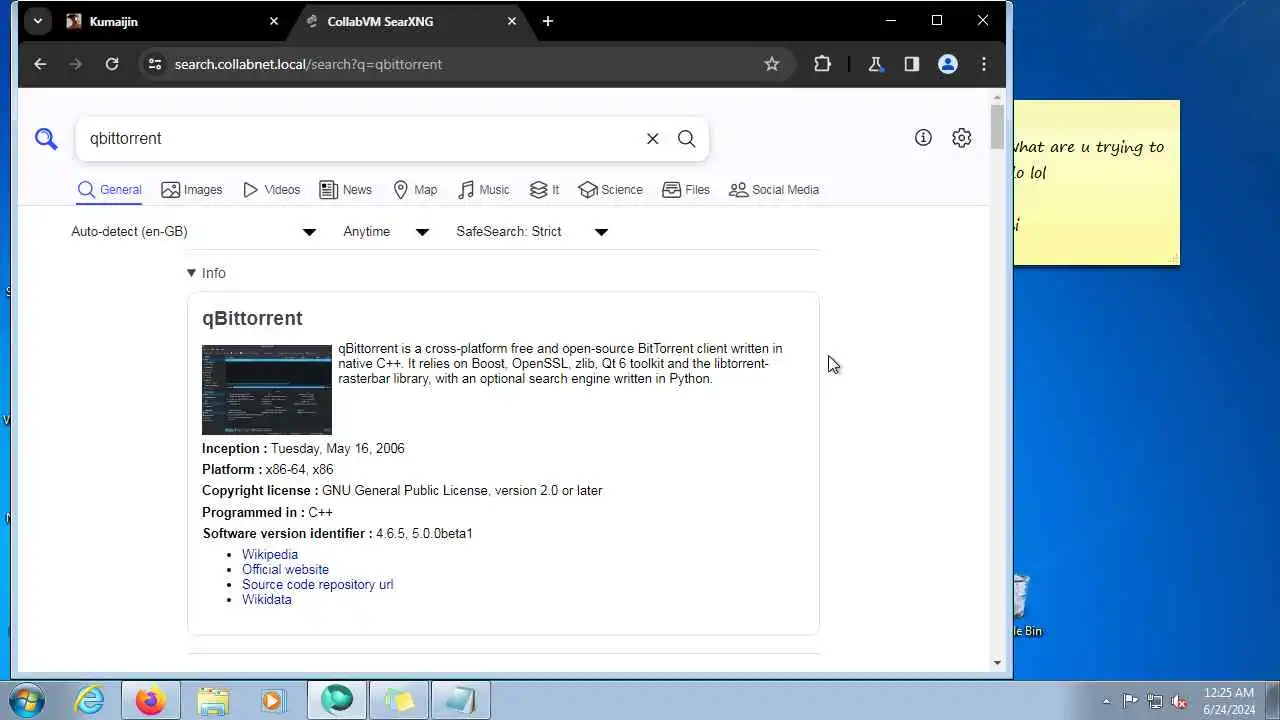
Task: Reload the current page
Action: tap(112, 64)
